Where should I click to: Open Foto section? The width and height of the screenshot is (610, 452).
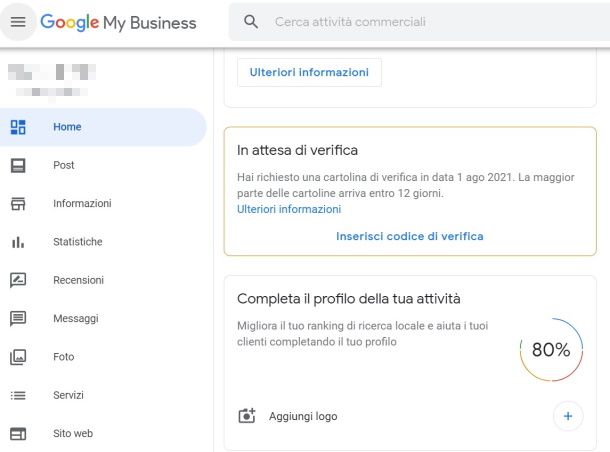[x=103, y=357]
